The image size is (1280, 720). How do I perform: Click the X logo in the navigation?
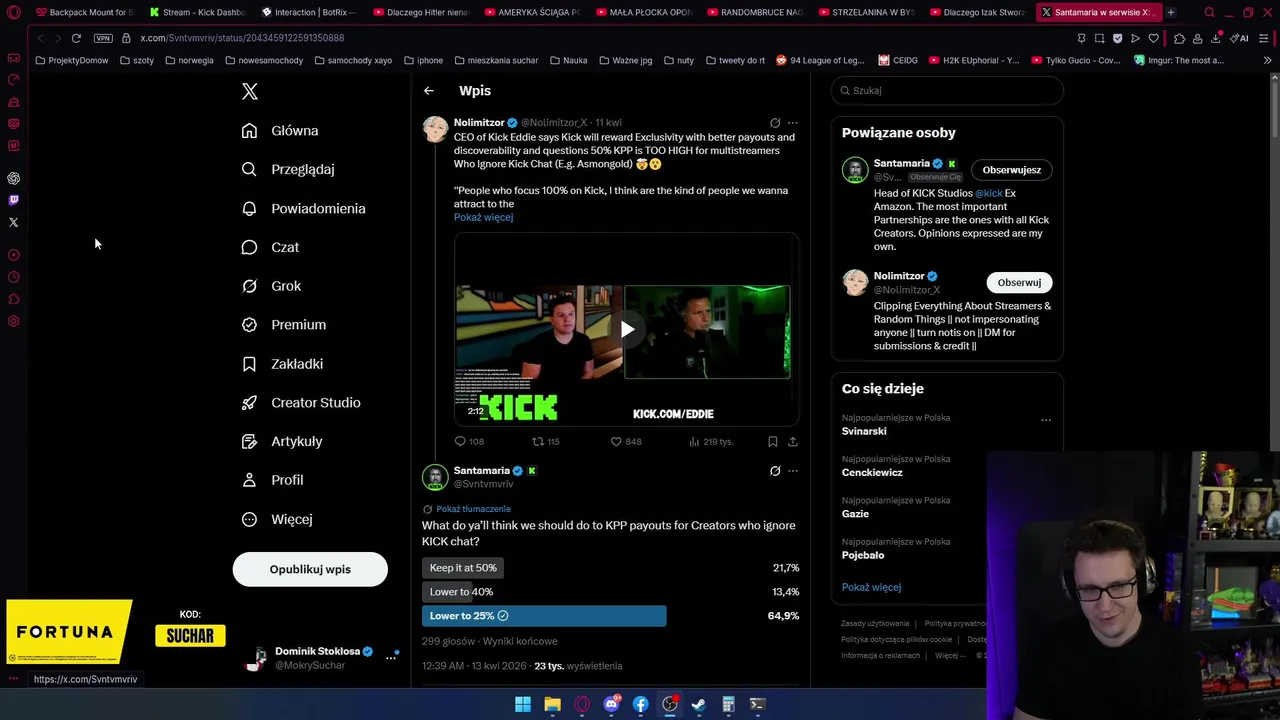250,91
